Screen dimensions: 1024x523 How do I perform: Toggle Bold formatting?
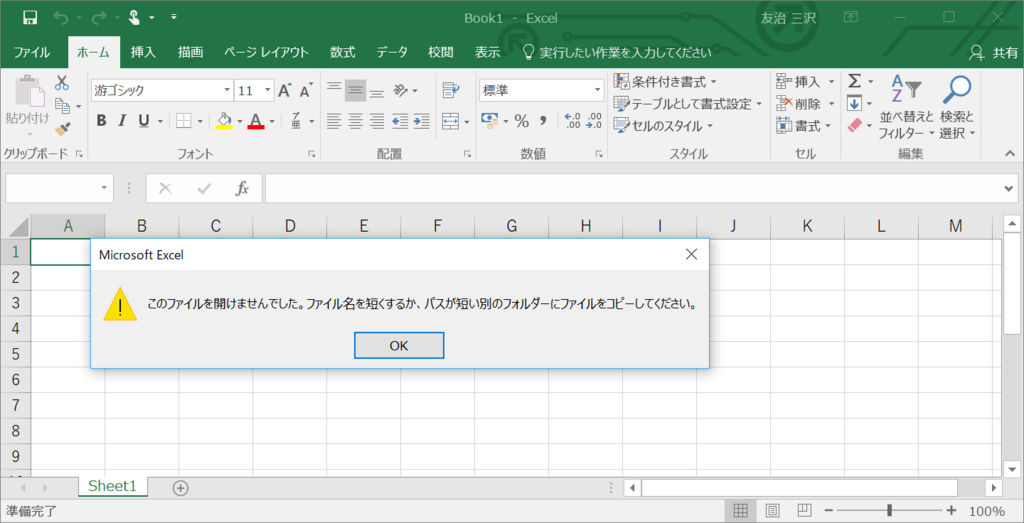pyautogui.click(x=101, y=121)
